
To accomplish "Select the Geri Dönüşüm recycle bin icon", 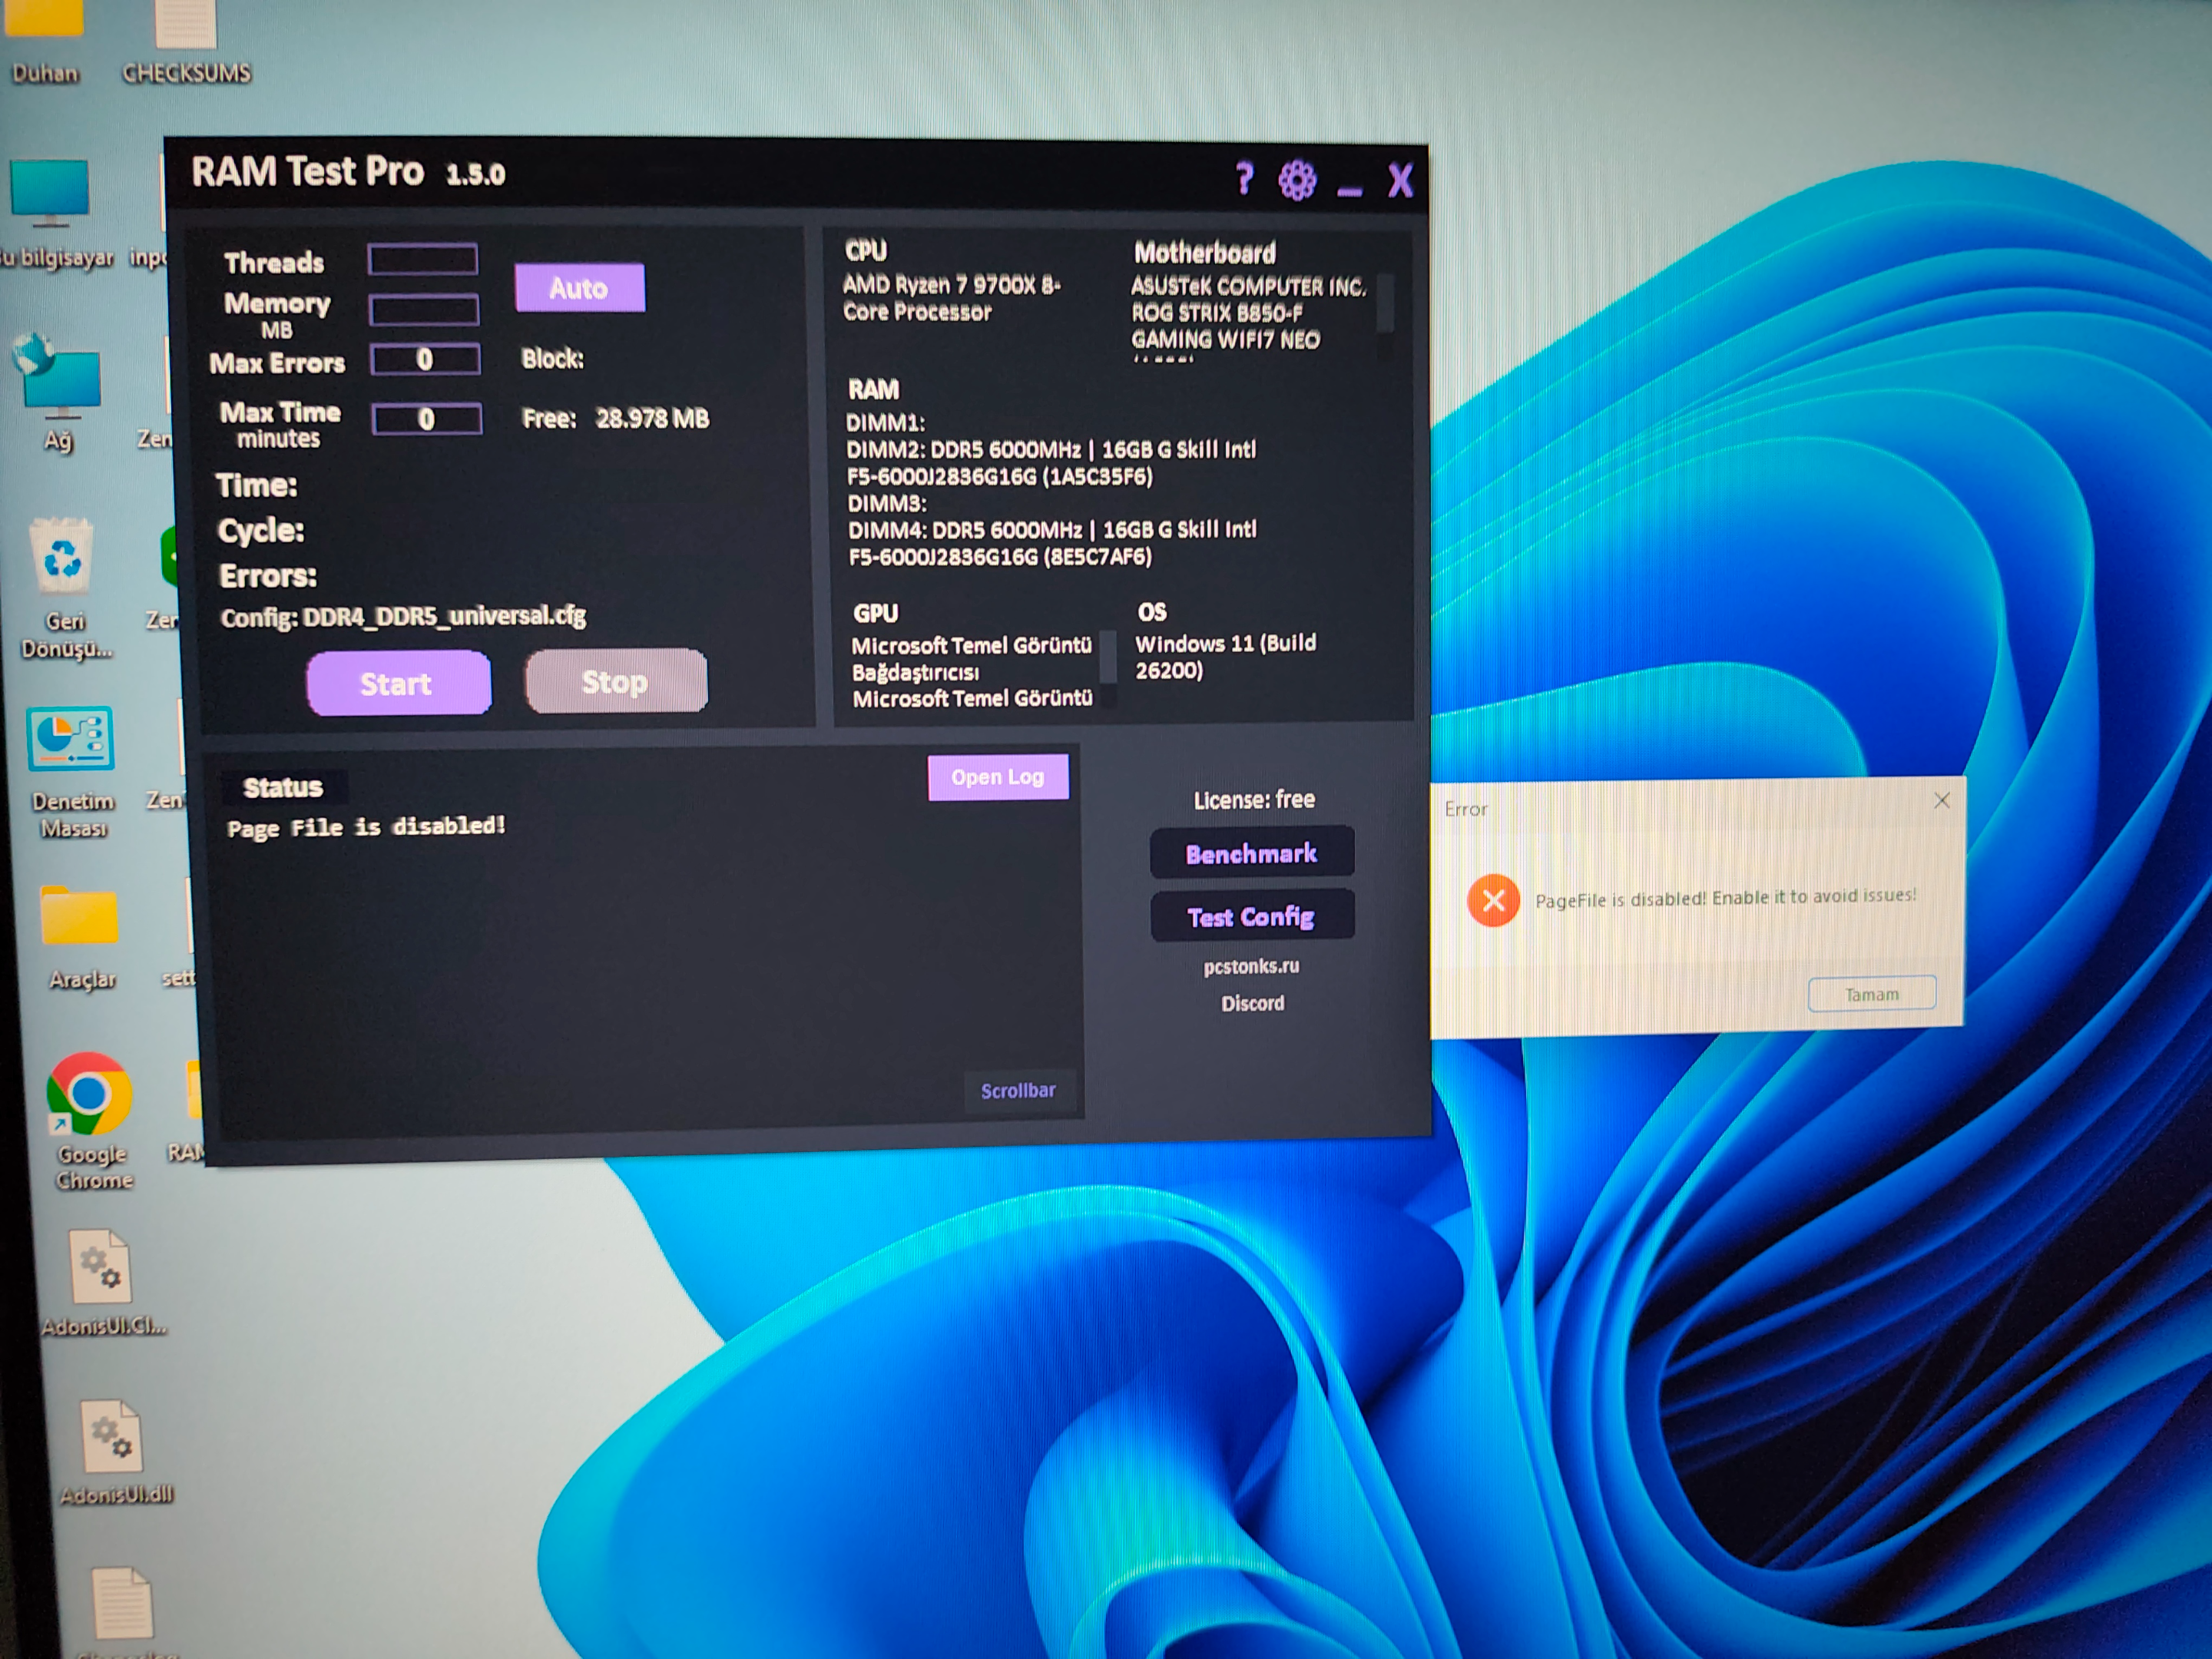I will (65, 588).
